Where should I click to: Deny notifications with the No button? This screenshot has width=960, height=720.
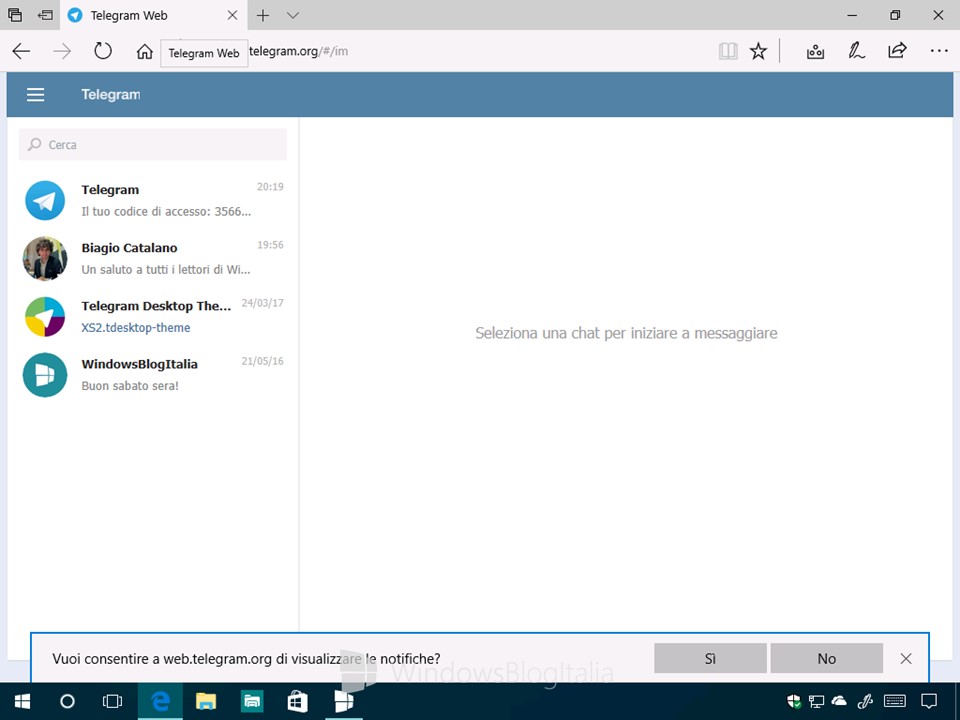pyautogui.click(x=827, y=658)
